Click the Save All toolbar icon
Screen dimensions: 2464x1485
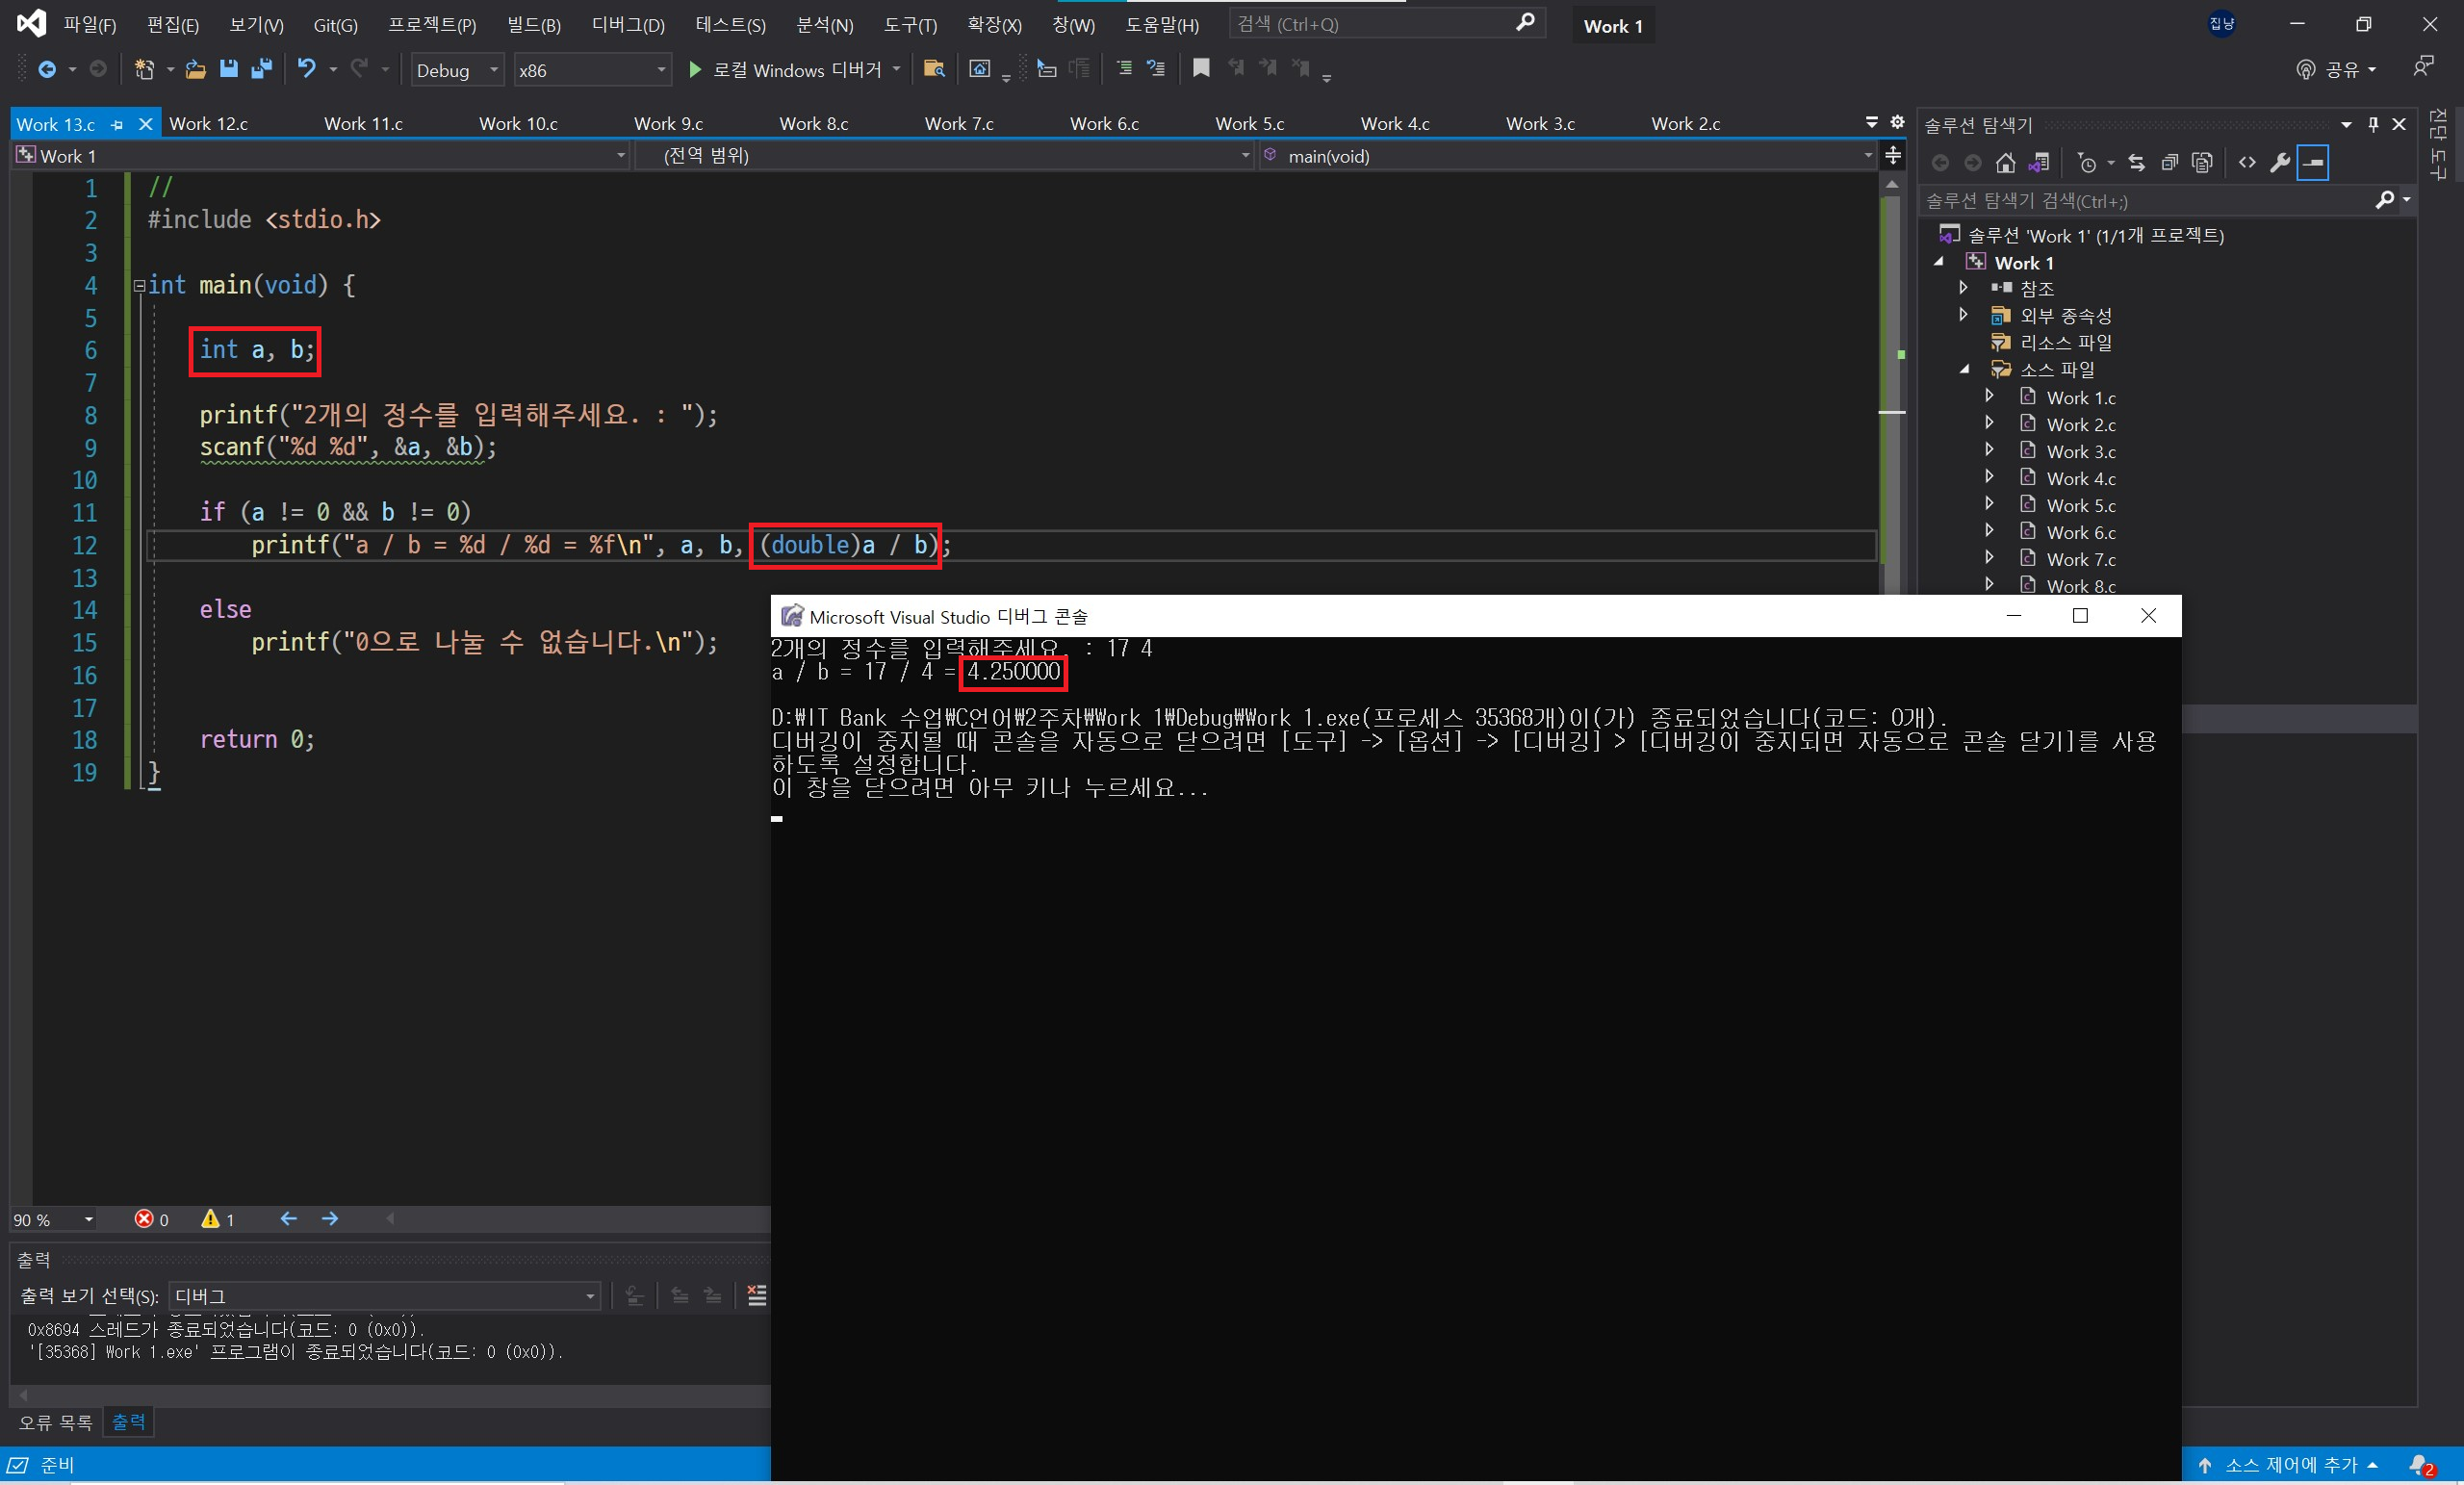(261, 69)
